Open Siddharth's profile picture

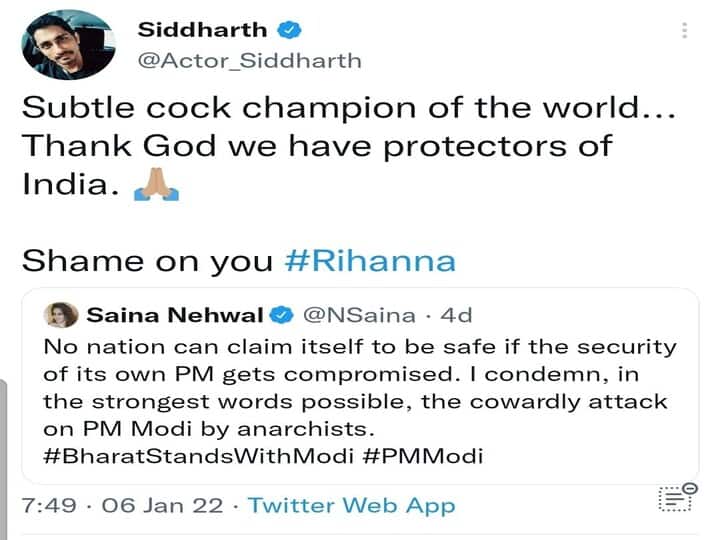(x=68, y=45)
